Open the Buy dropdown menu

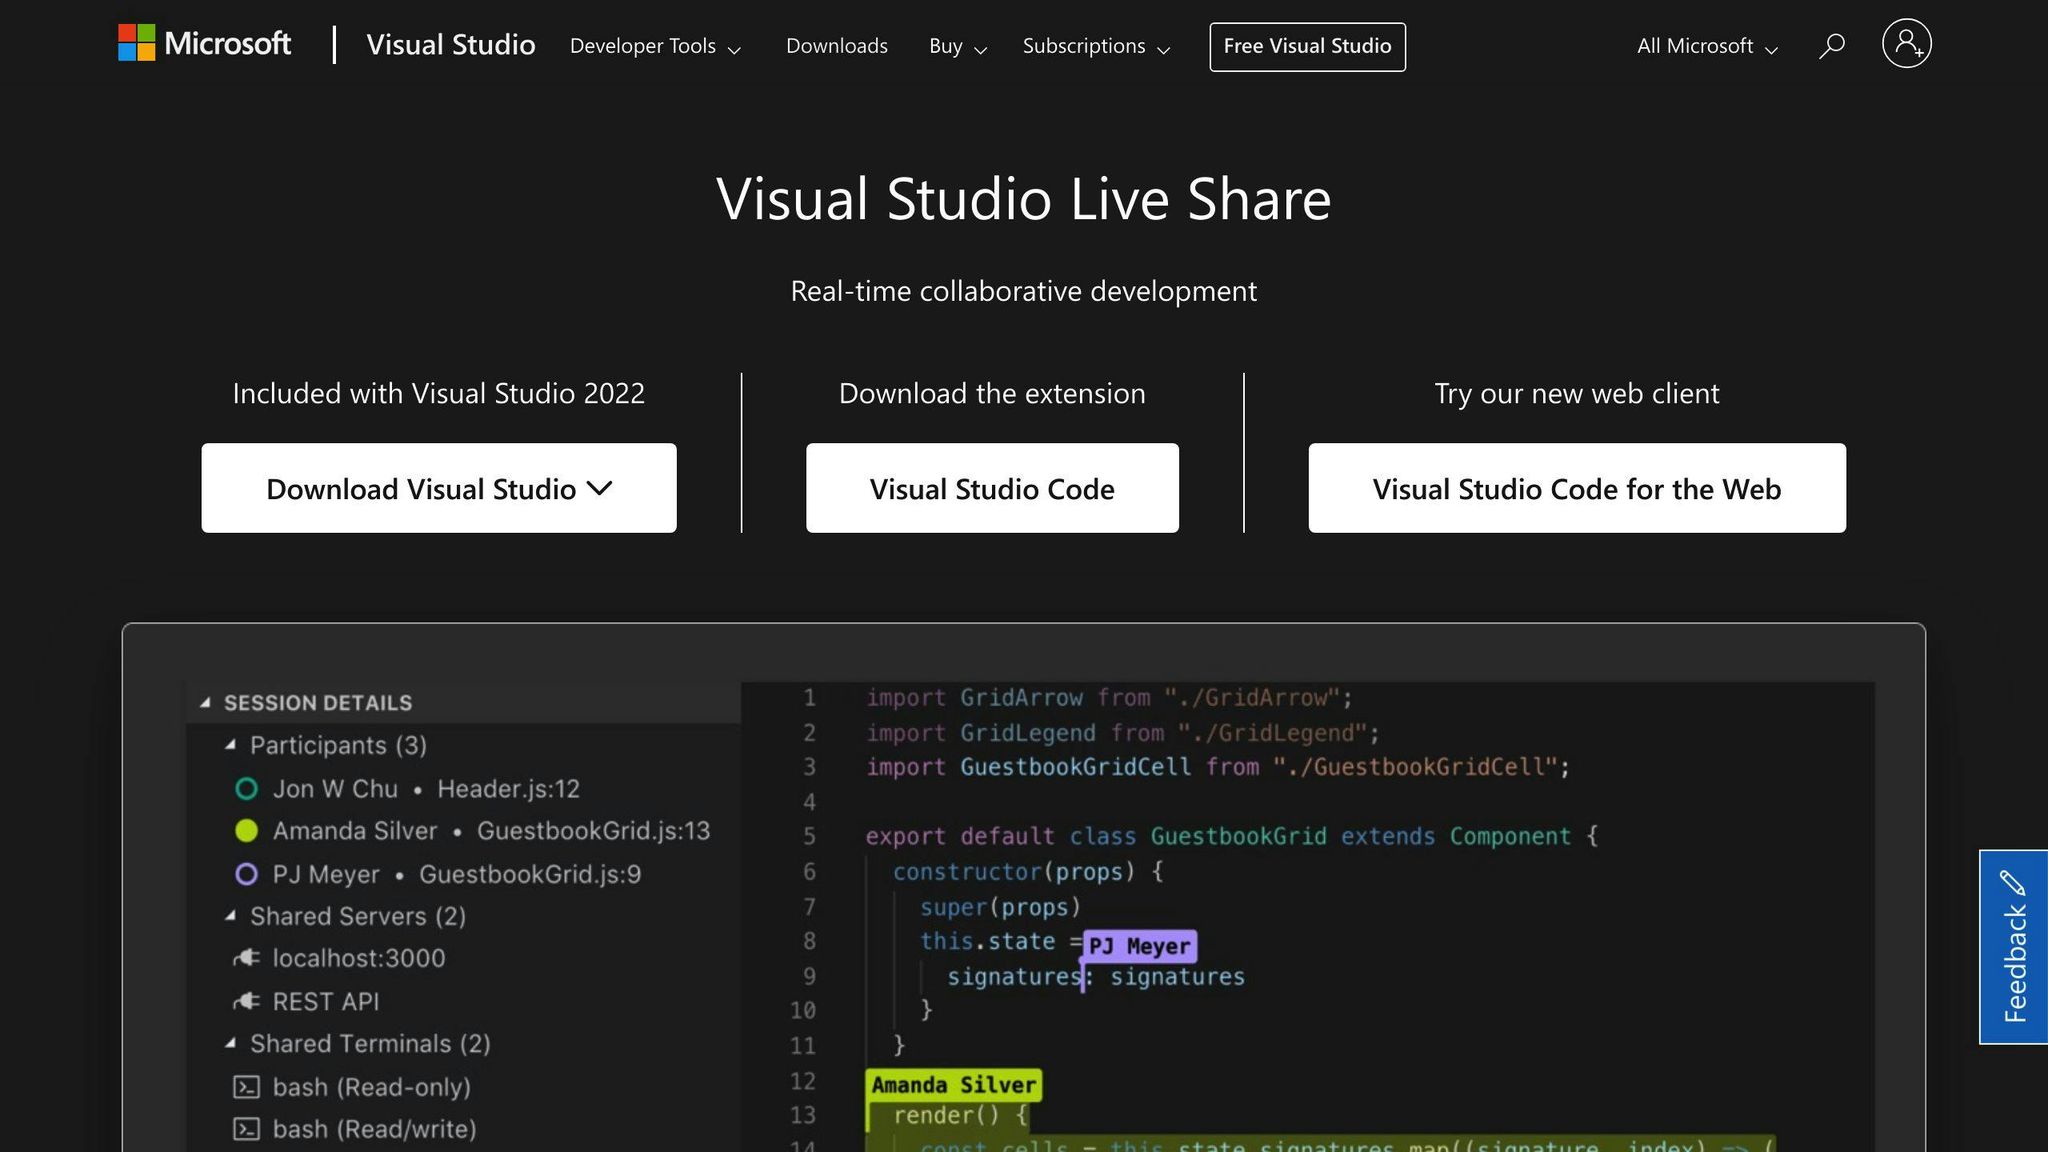tap(957, 46)
